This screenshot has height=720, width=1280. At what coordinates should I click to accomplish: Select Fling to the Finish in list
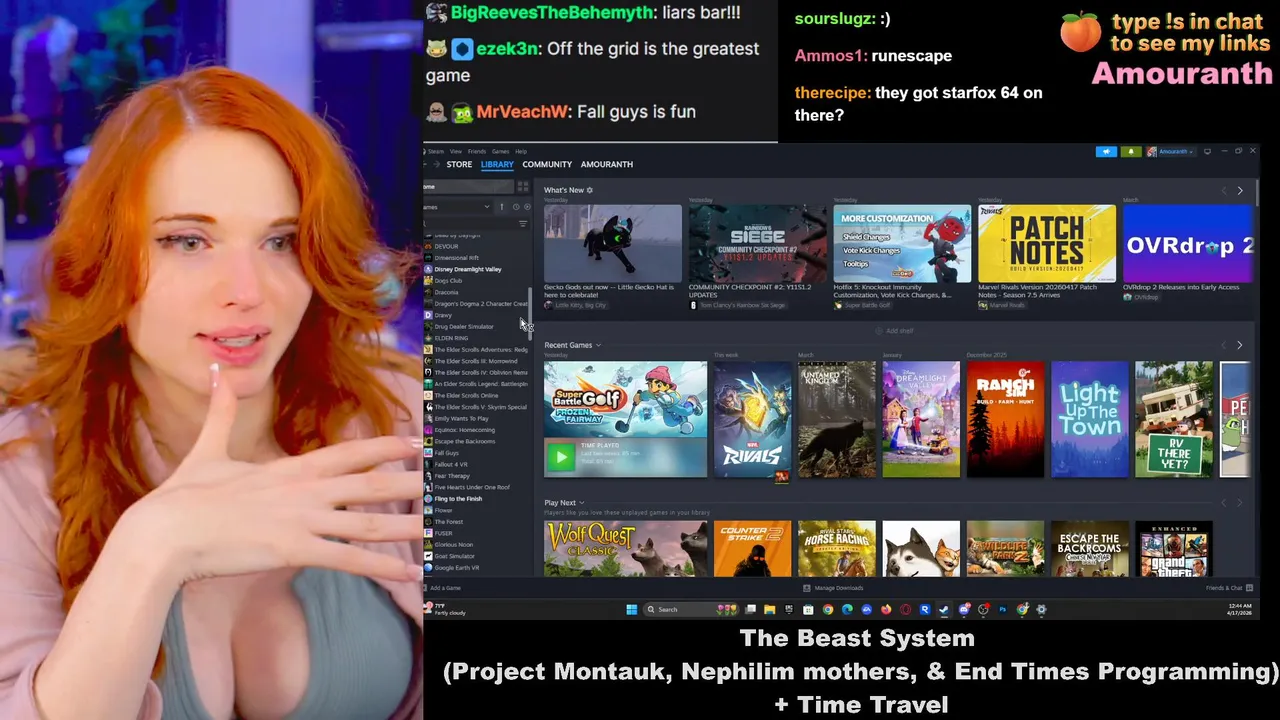[x=458, y=498]
